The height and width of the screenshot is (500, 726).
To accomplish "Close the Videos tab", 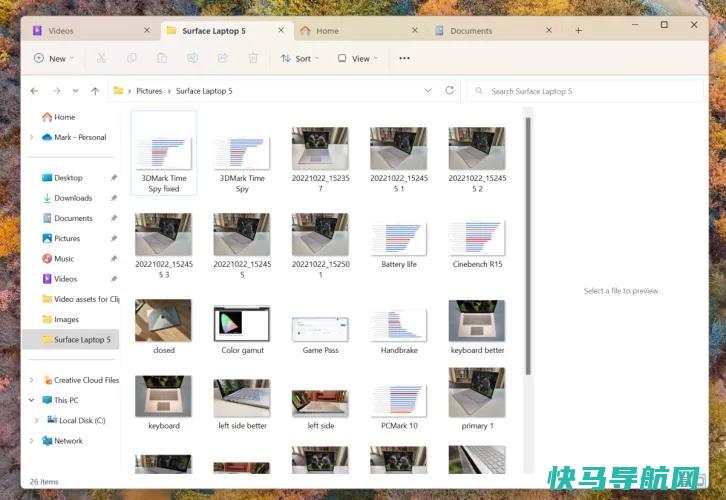I will tap(147, 31).
